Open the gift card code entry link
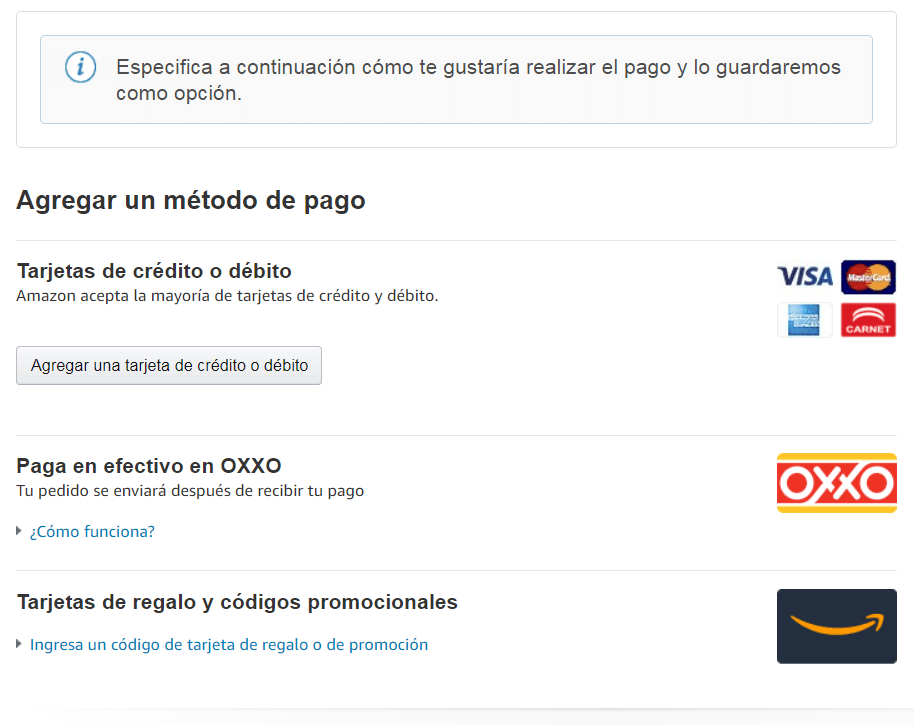 (229, 645)
